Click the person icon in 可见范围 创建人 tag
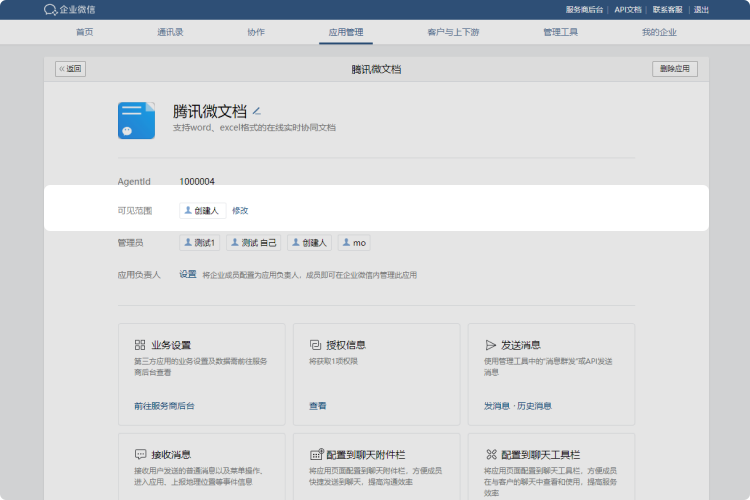 click(188, 210)
